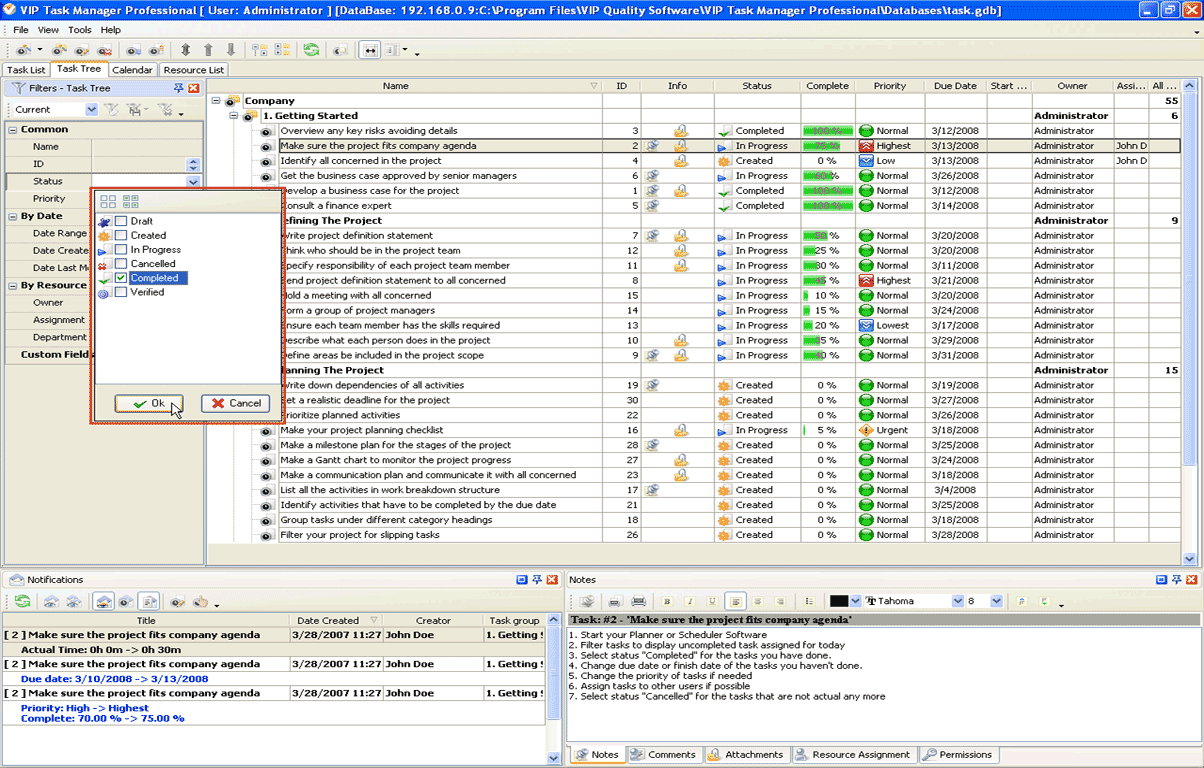Click the priority icon in the 'Make your project planning checklist' row
Viewport: 1204px width, 768px height.
[x=866, y=430]
